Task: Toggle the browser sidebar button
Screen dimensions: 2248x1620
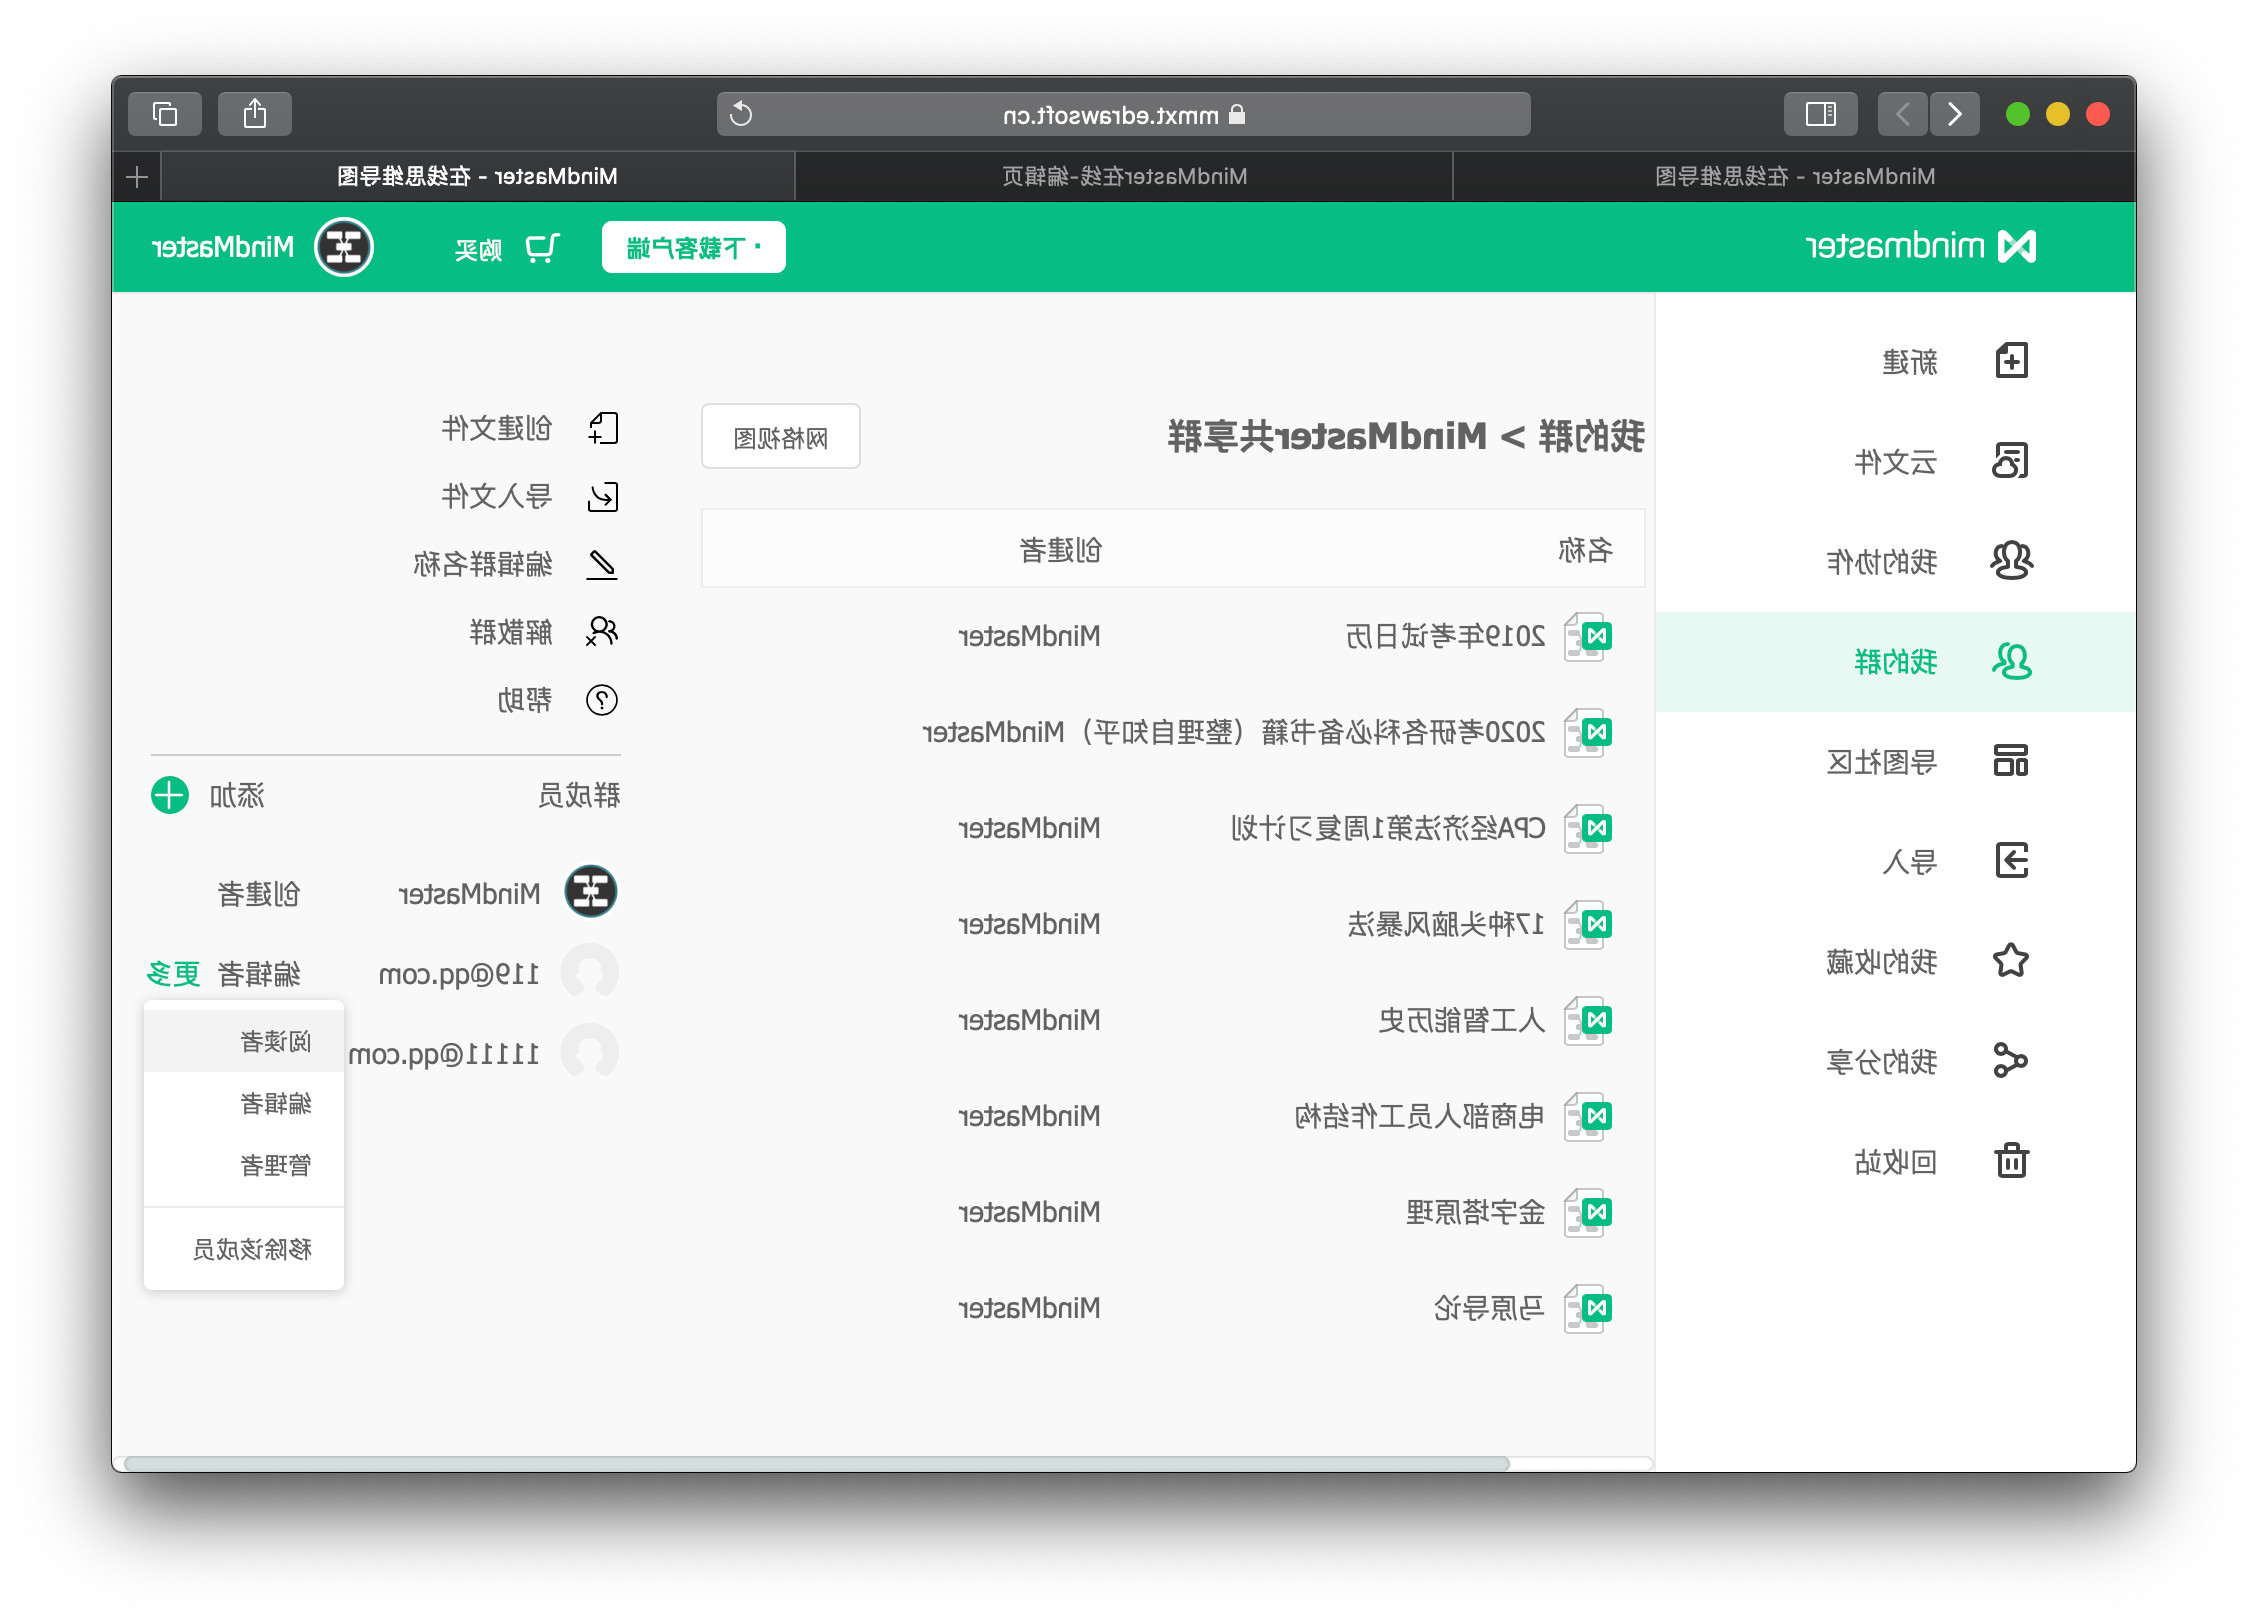Action: [1821, 114]
